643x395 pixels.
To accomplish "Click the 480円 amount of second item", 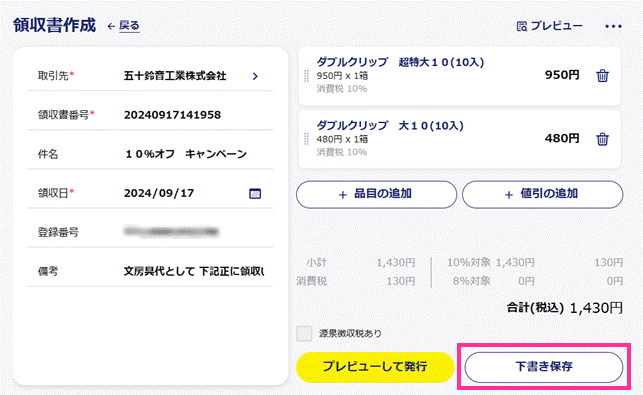I will [x=562, y=139].
